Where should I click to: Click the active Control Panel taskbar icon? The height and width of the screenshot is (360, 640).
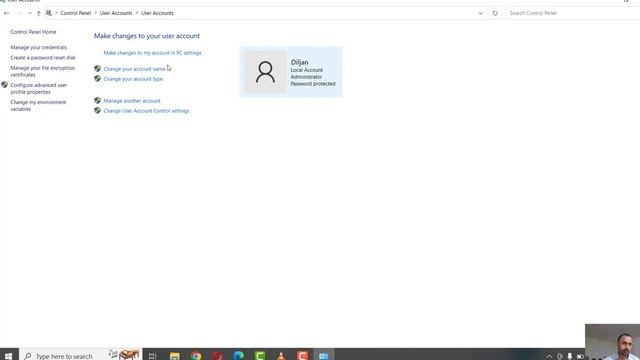[324, 356]
